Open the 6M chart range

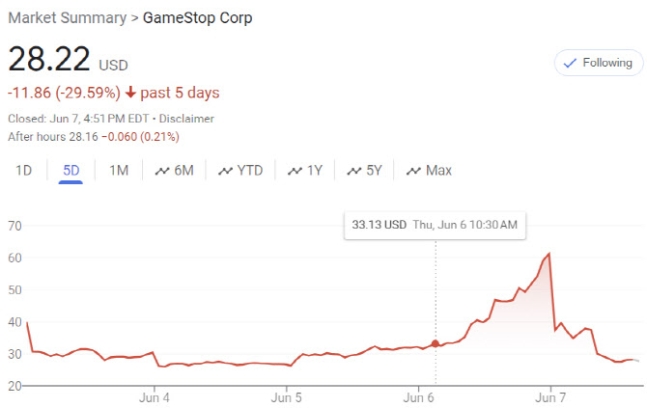coord(174,170)
